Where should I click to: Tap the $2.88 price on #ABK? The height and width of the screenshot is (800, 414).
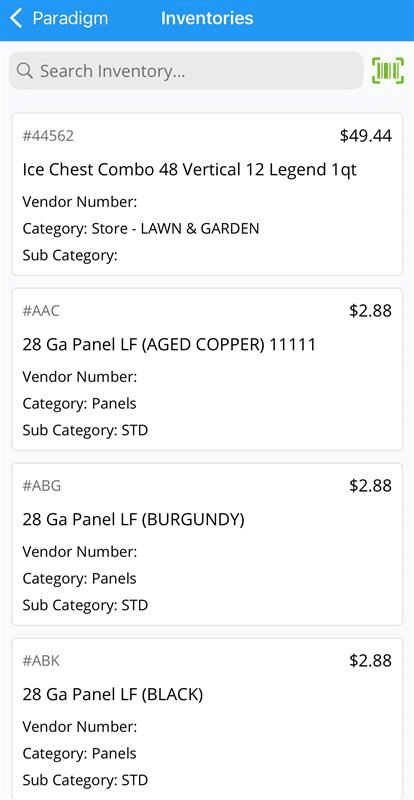pyautogui.click(x=370, y=661)
